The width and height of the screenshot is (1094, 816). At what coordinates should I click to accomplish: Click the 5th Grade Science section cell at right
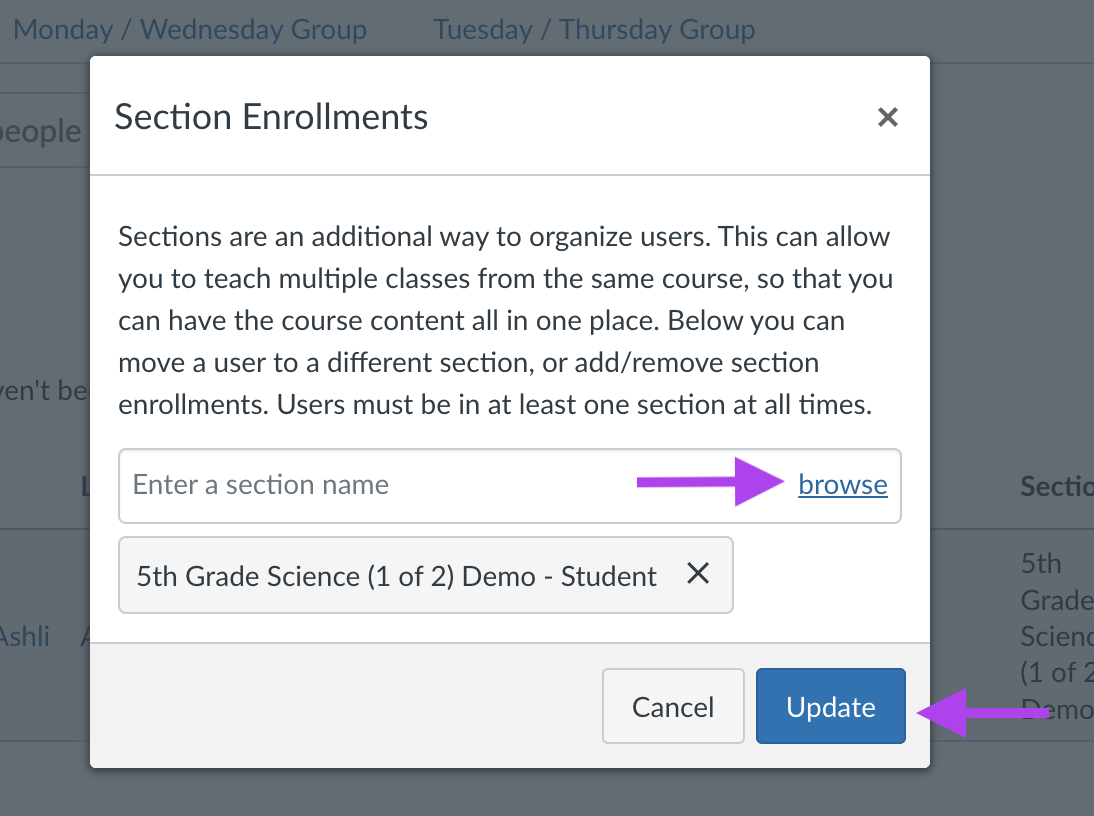tap(1056, 636)
